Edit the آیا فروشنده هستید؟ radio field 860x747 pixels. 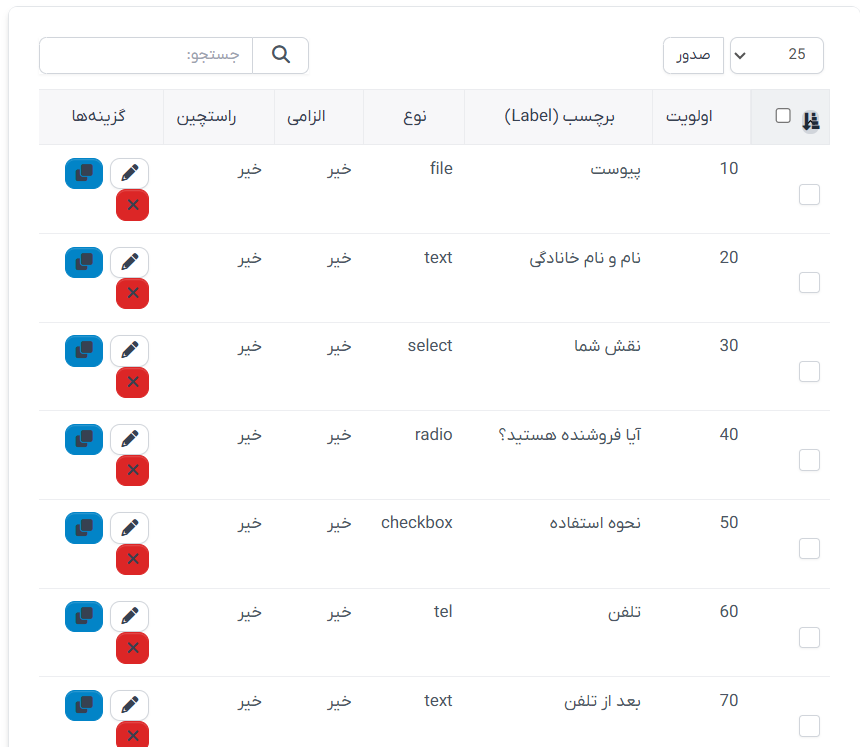coord(129,439)
